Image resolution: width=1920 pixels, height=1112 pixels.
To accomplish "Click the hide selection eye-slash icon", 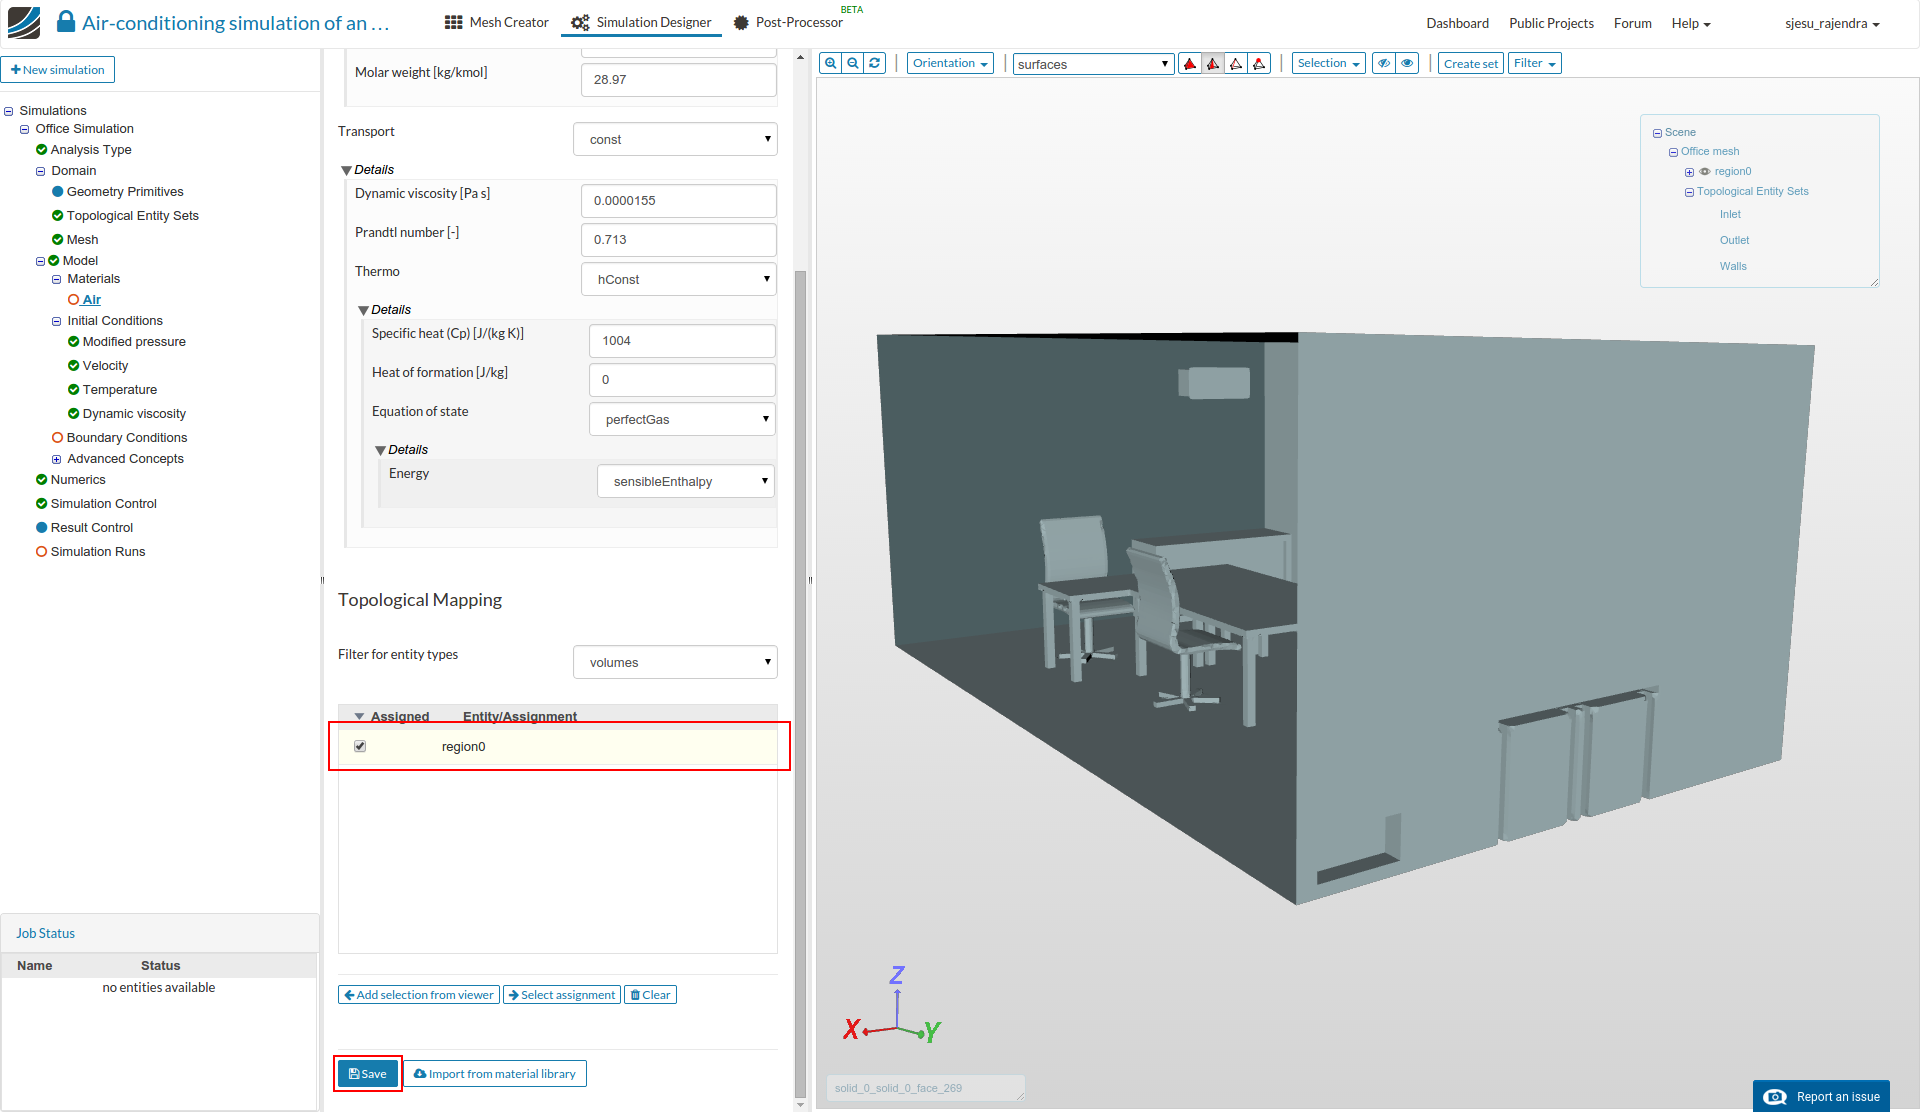I will point(1384,63).
